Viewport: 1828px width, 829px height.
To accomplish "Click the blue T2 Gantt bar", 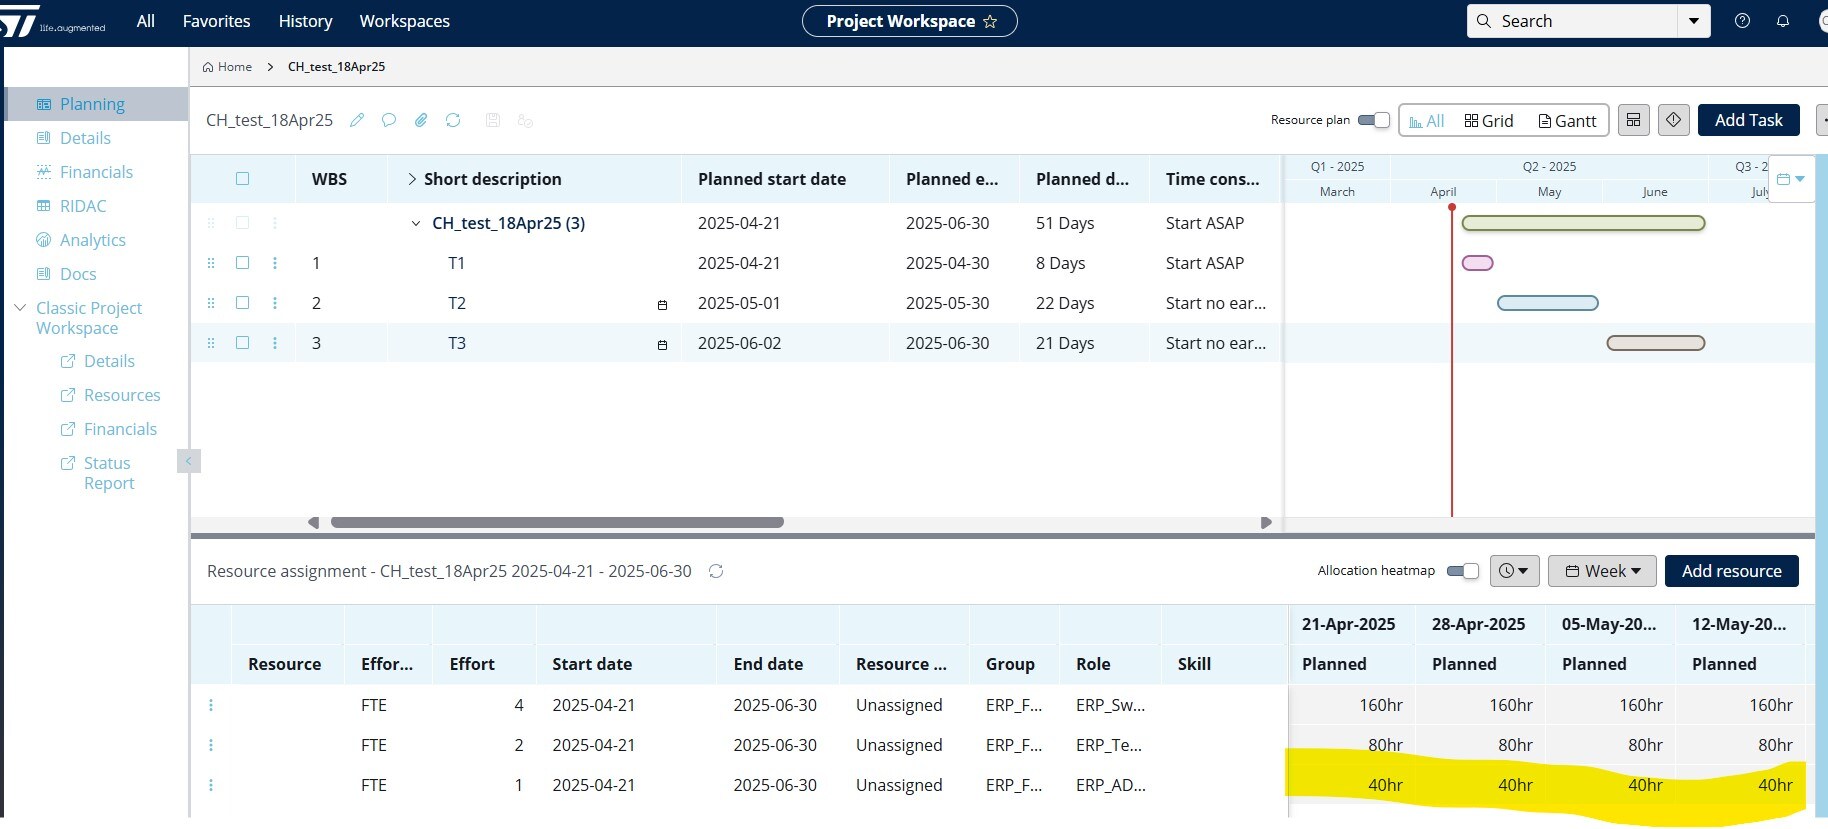I will (x=1547, y=303).
